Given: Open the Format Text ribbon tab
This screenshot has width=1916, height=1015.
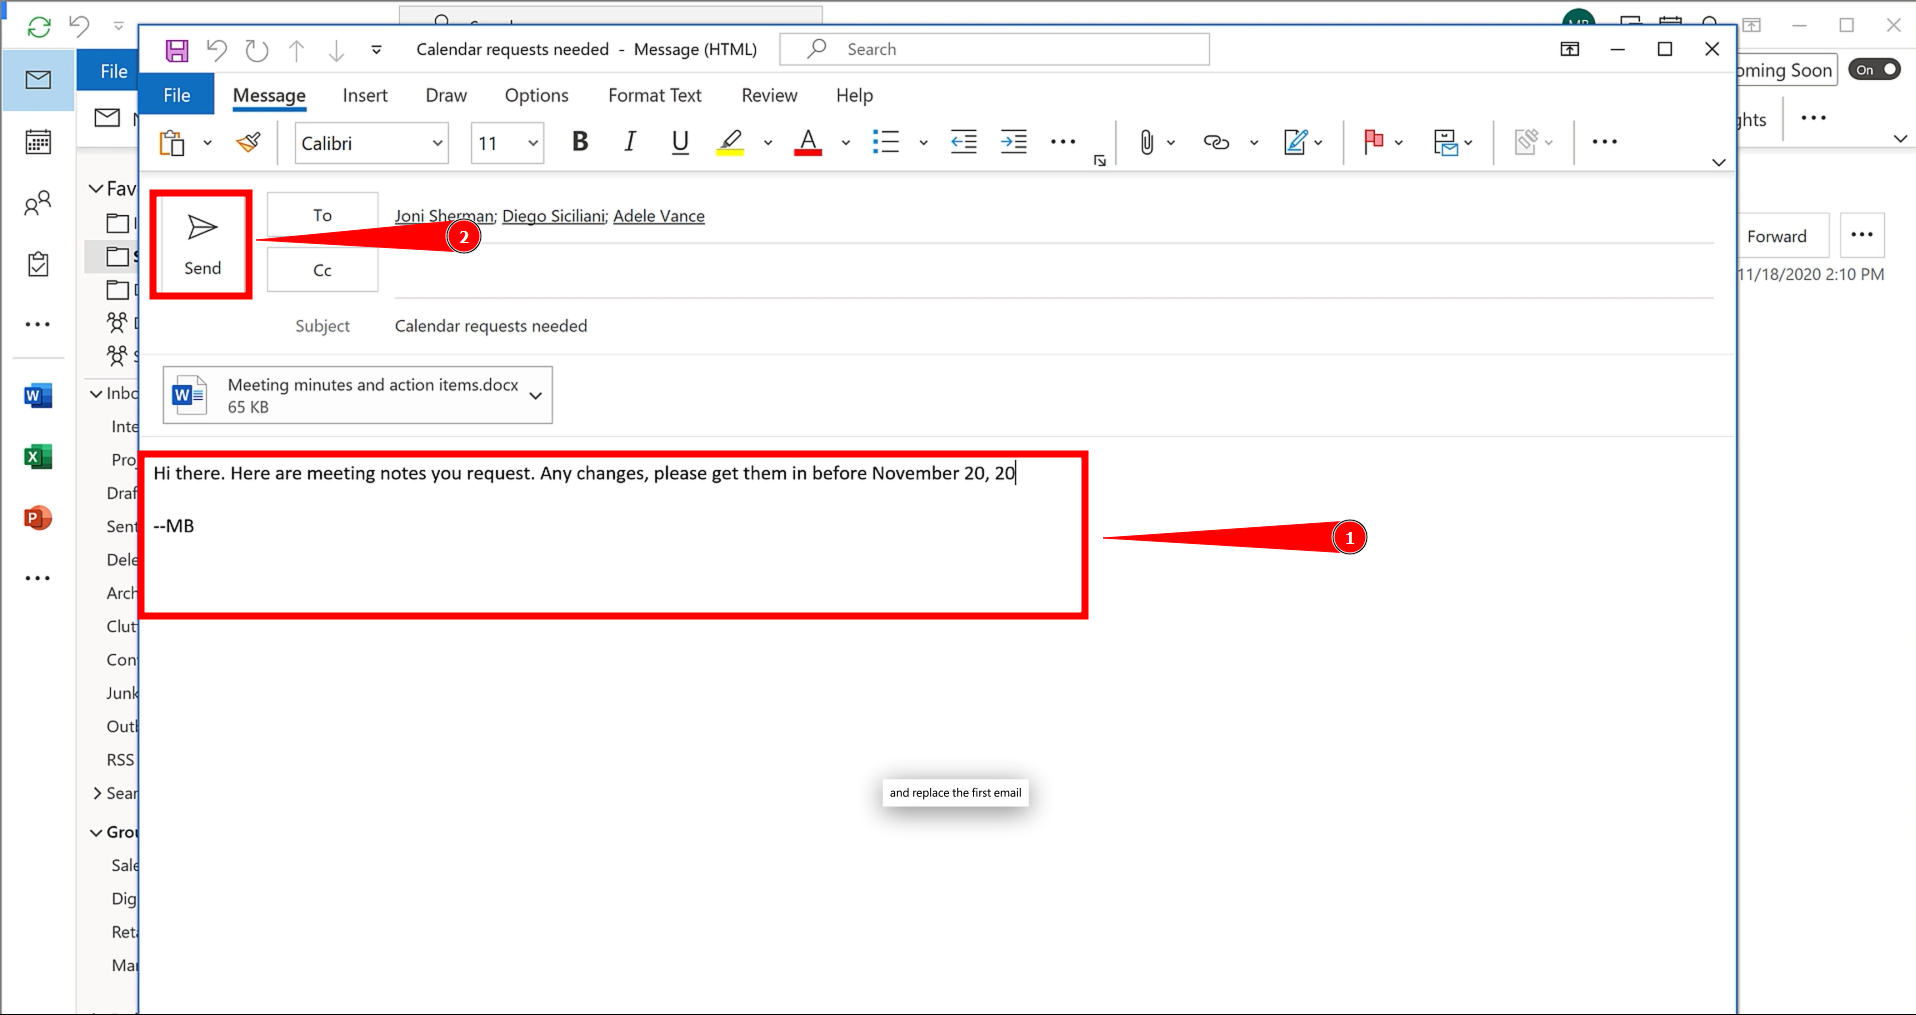Looking at the screenshot, I should click(654, 95).
